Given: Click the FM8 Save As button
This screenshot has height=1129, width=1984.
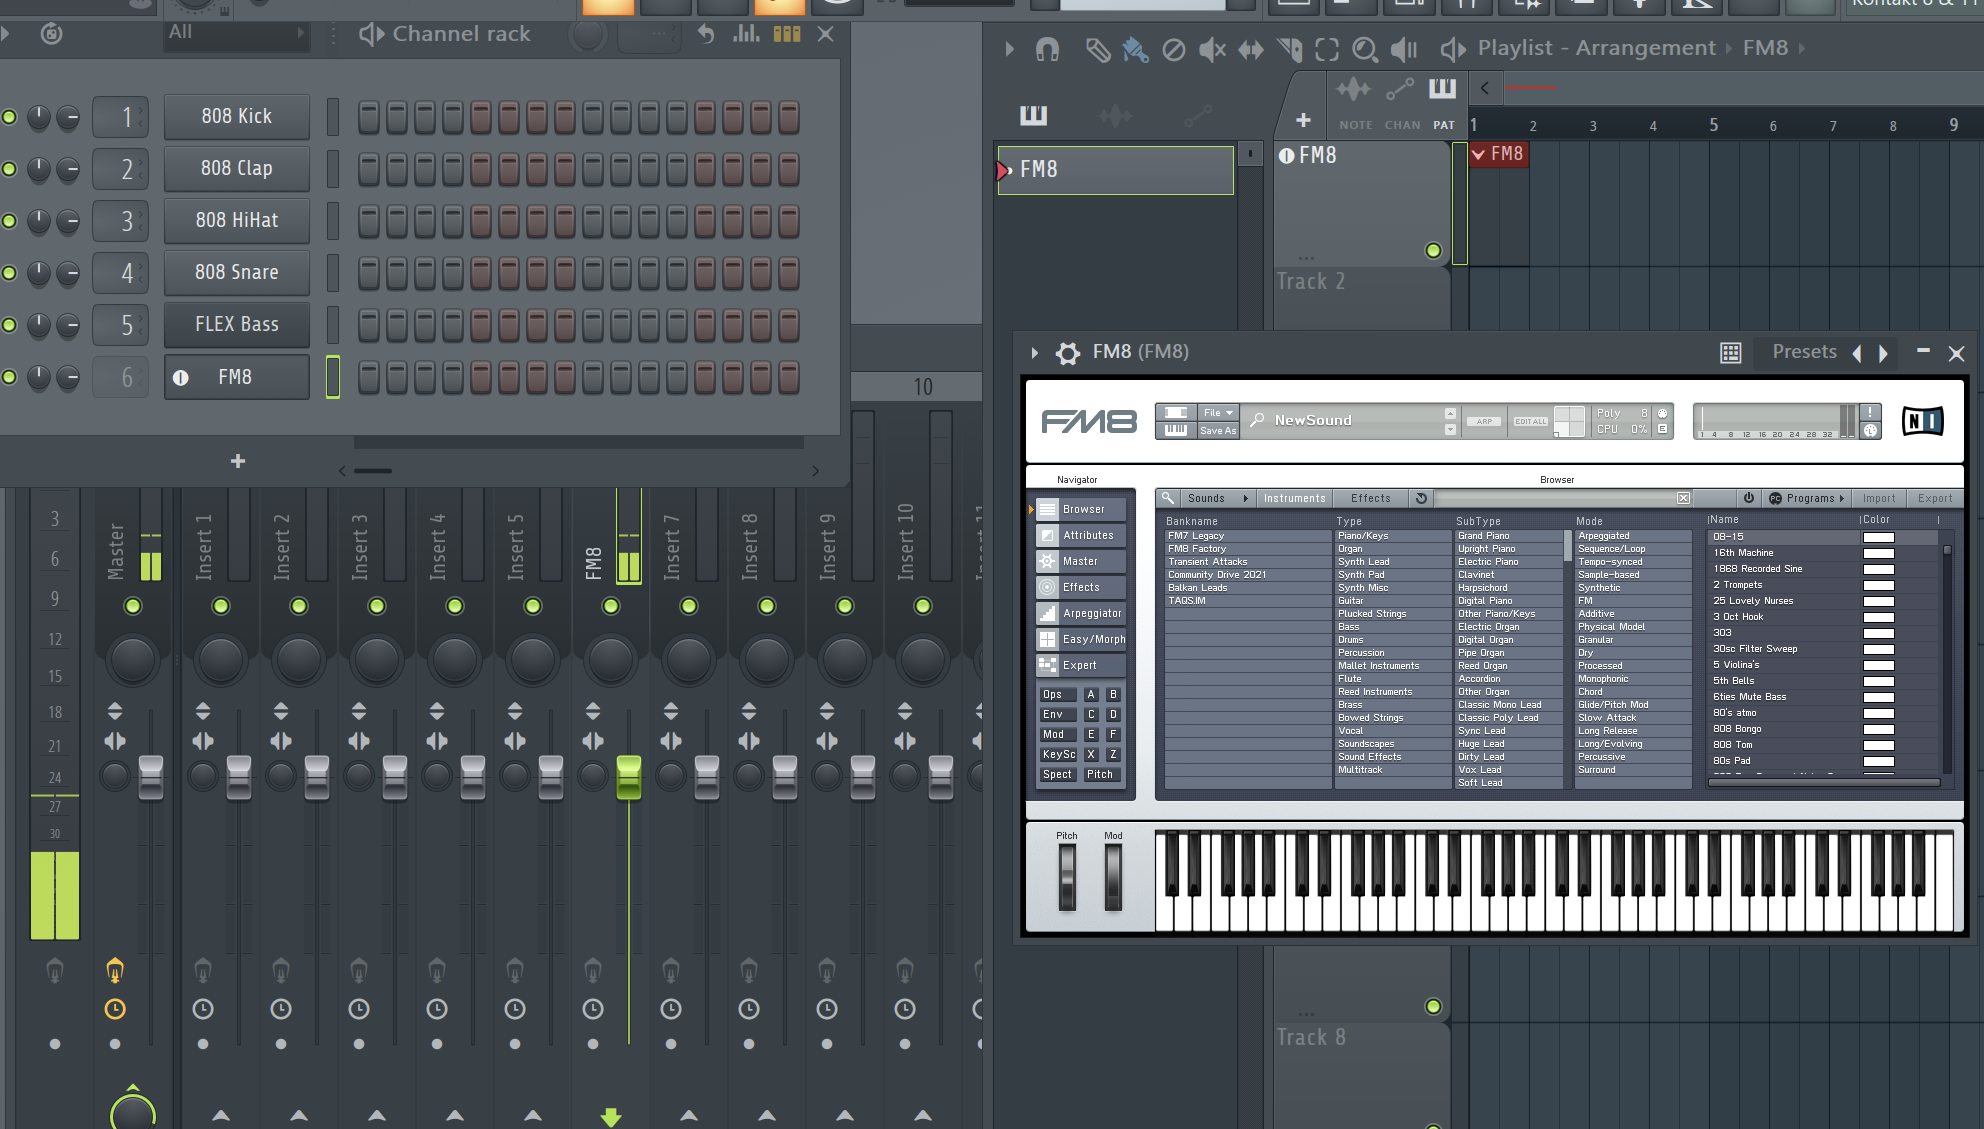Looking at the screenshot, I should 1218,431.
